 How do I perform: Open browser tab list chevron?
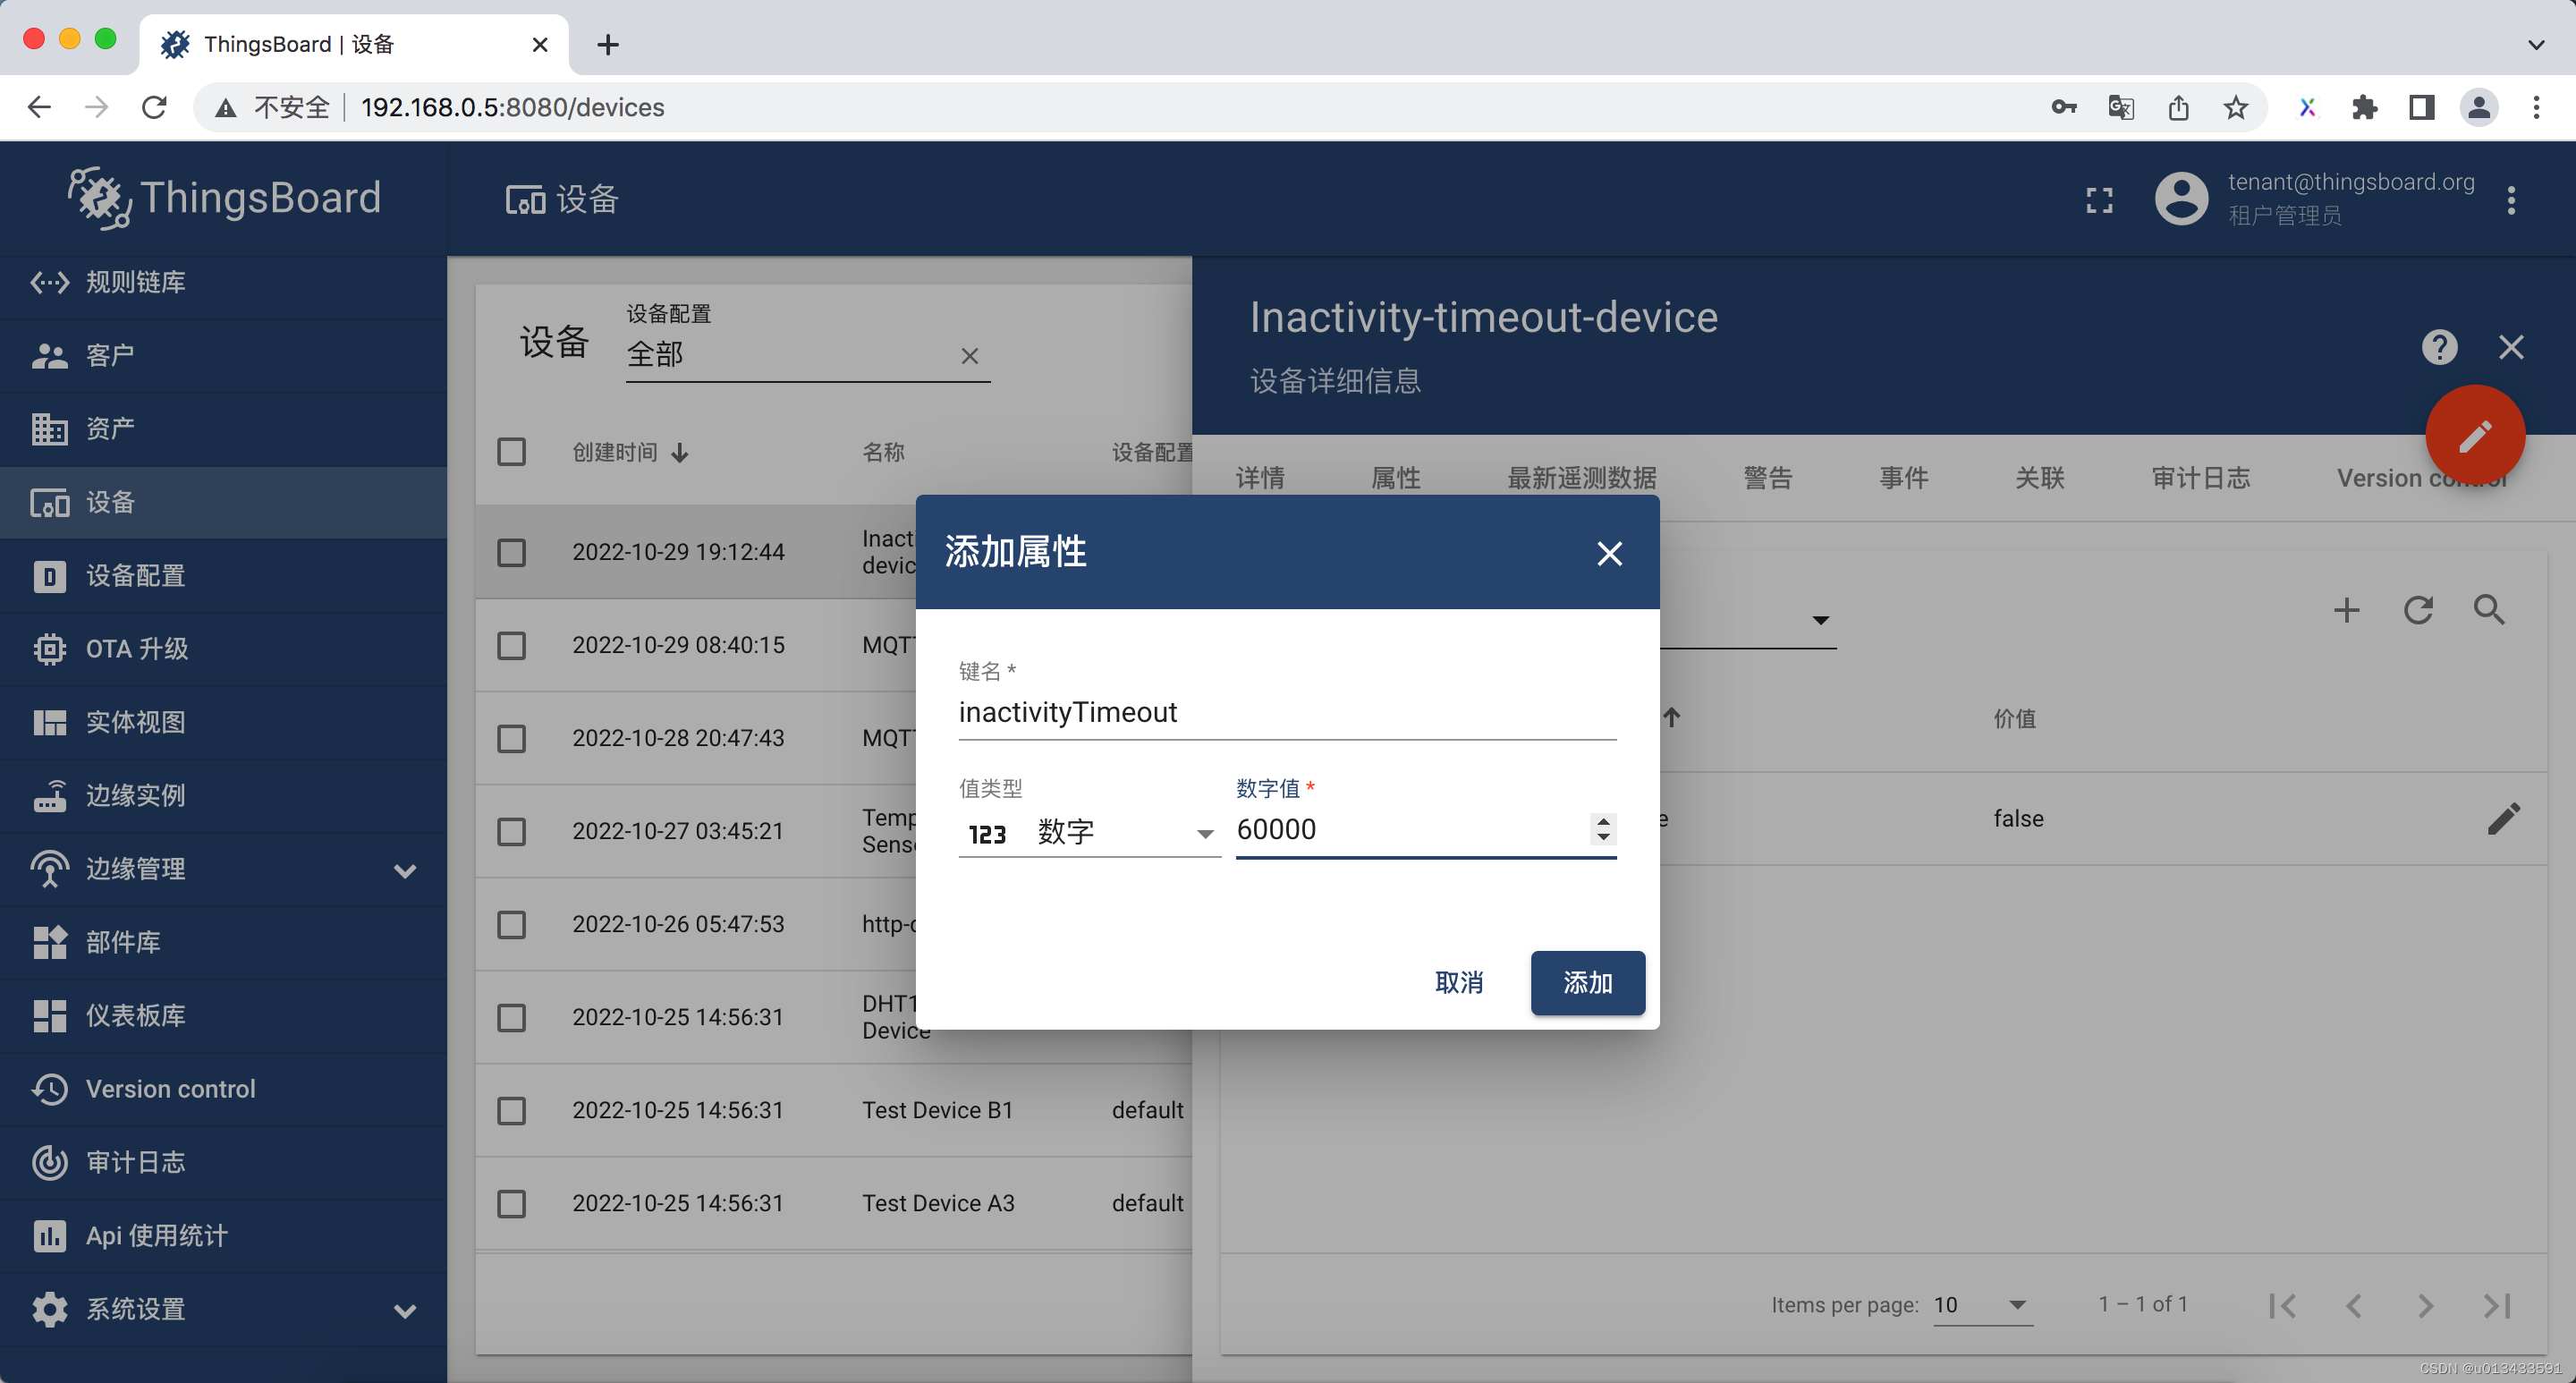click(2535, 44)
